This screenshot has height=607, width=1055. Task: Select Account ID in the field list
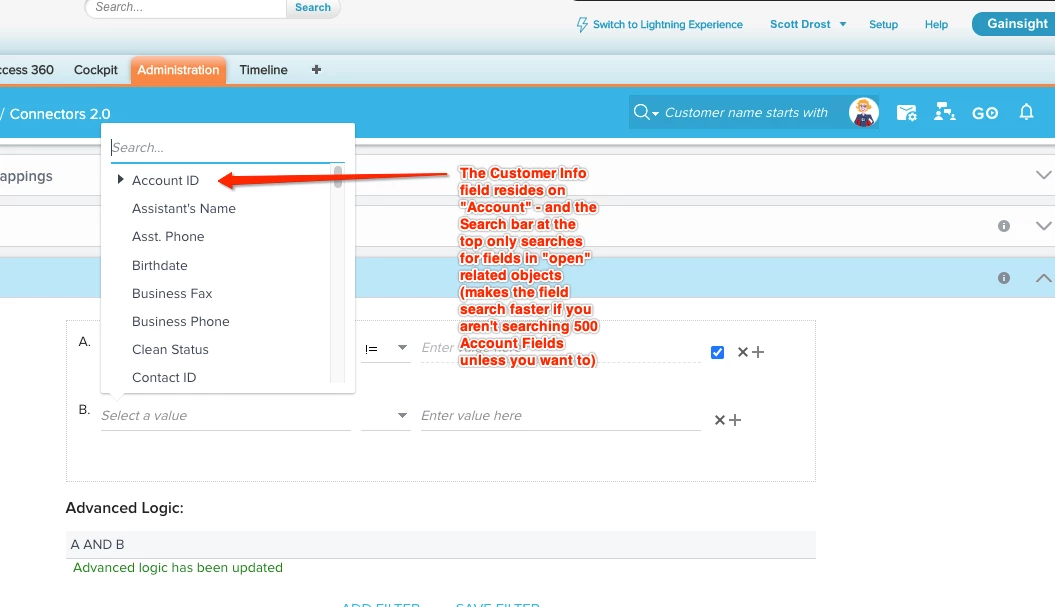[x=166, y=180]
